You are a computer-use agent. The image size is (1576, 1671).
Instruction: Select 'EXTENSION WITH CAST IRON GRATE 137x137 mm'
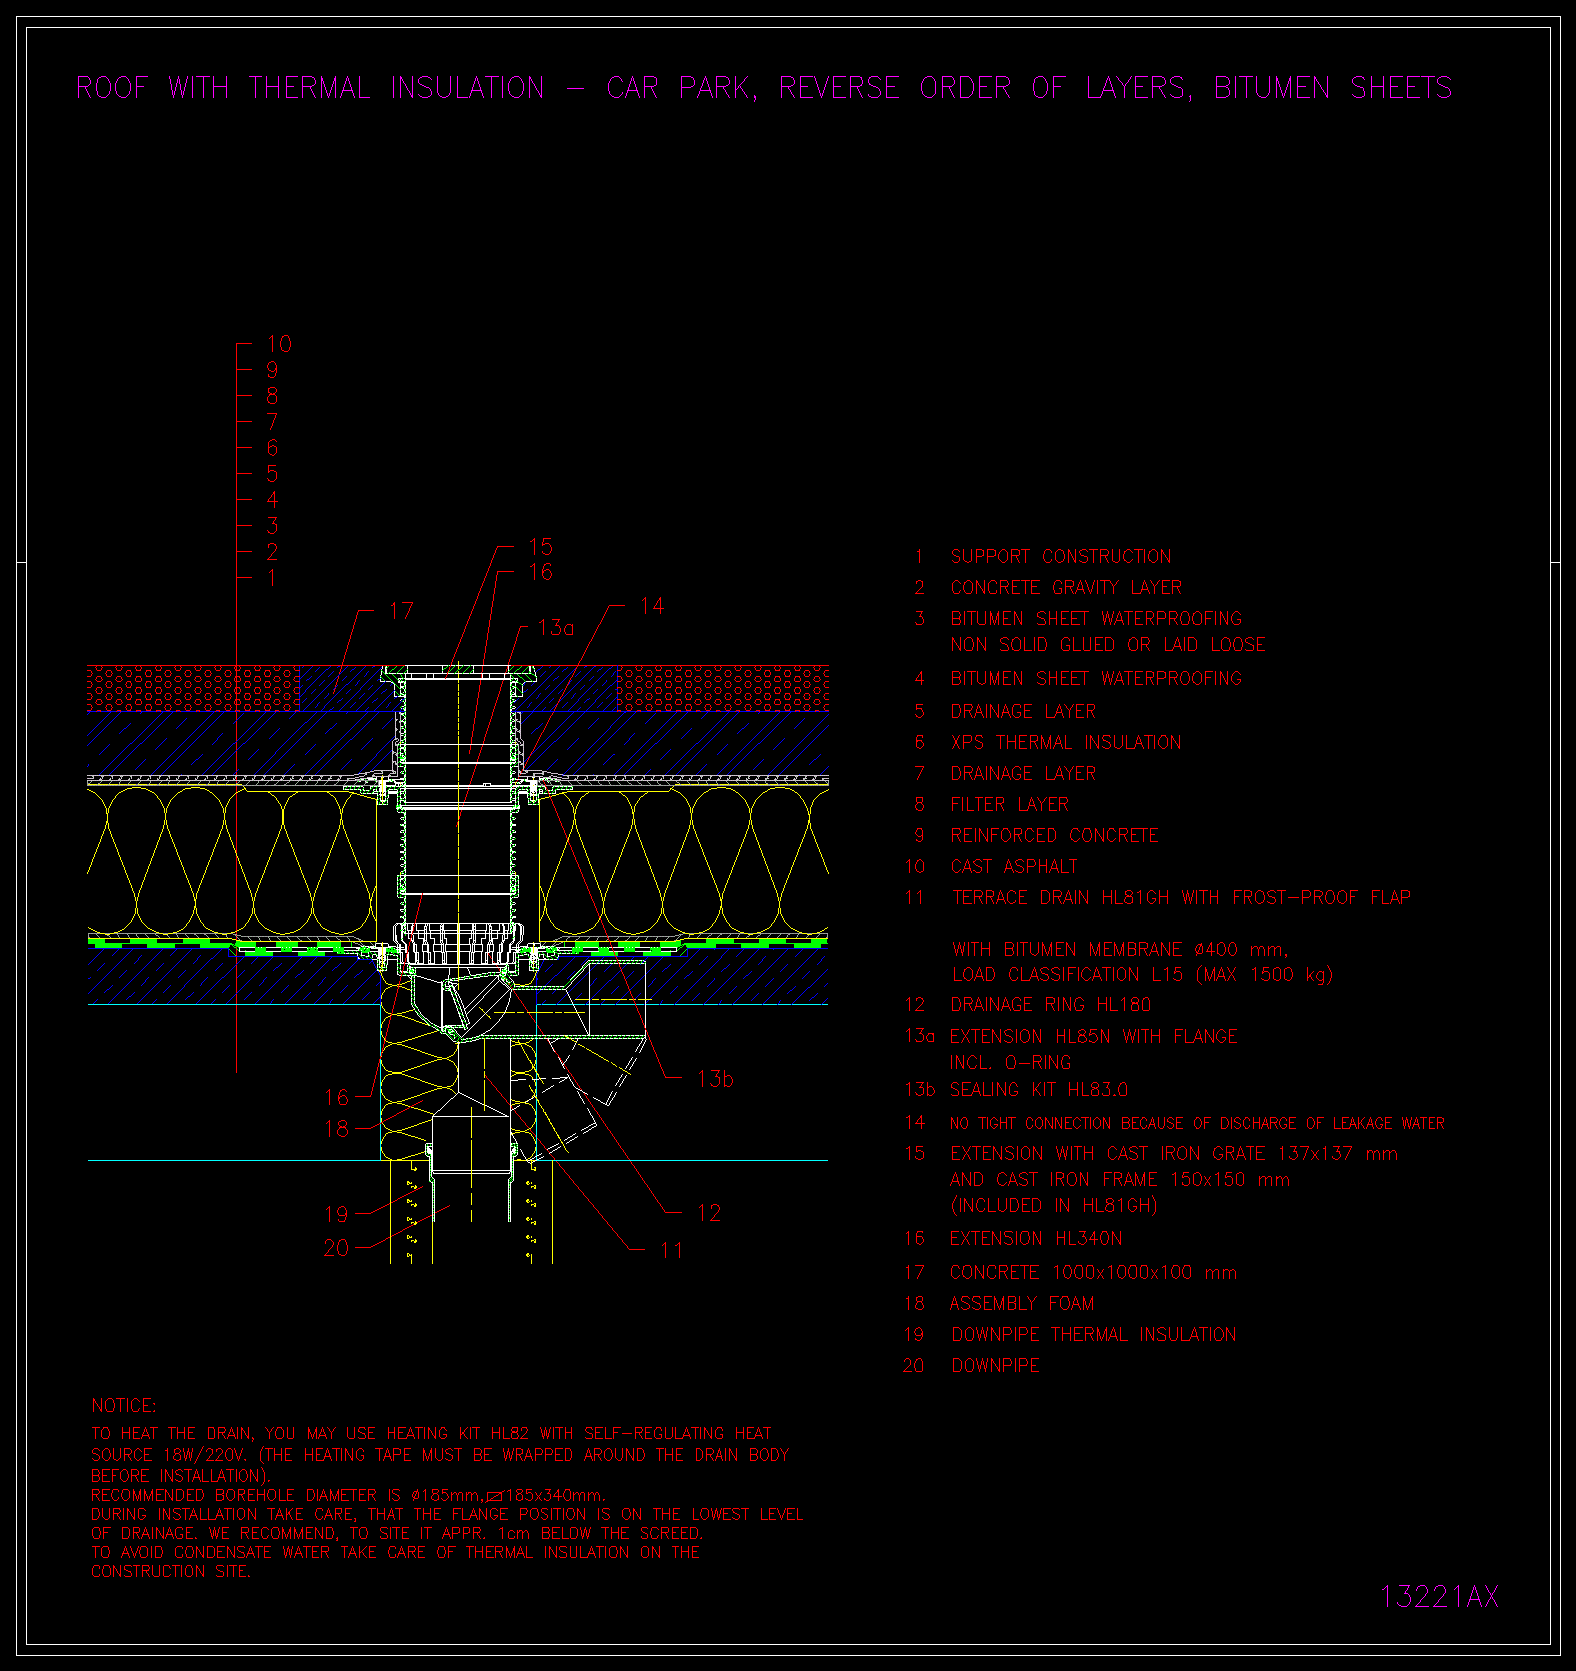click(1174, 1154)
